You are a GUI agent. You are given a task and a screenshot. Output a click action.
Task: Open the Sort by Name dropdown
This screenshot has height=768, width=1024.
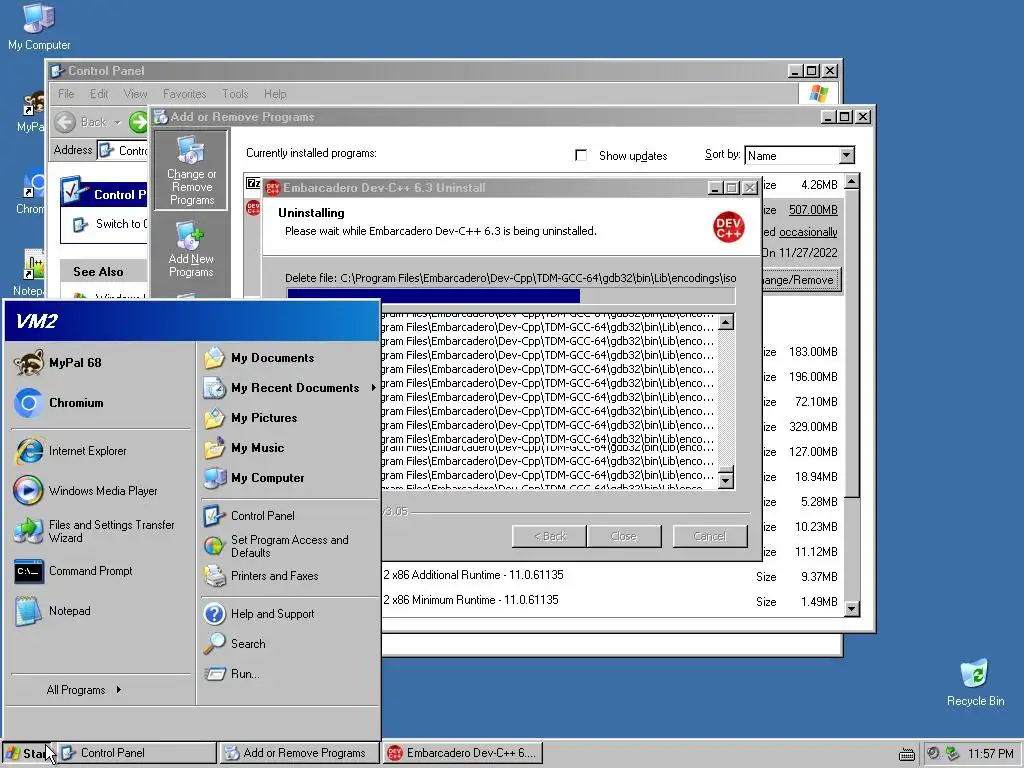846,155
